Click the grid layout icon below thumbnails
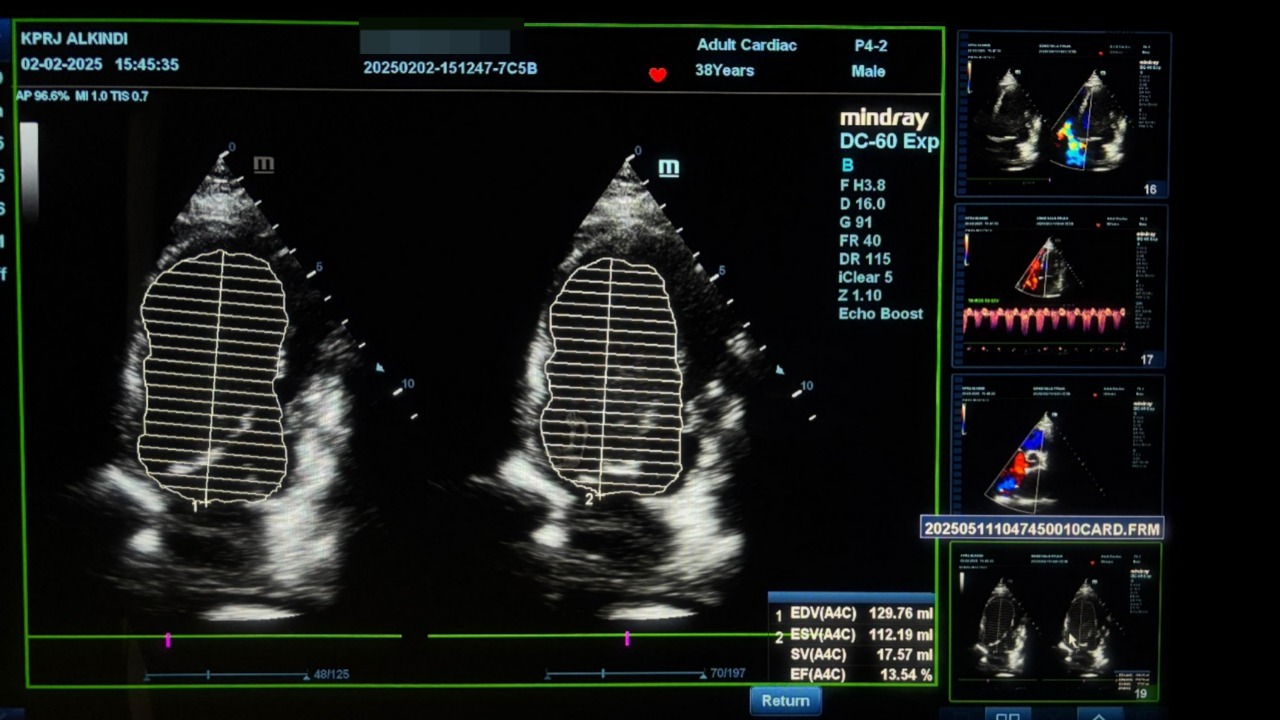The height and width of the screenshot is (720, 1280). click(x=1007, y=714)
